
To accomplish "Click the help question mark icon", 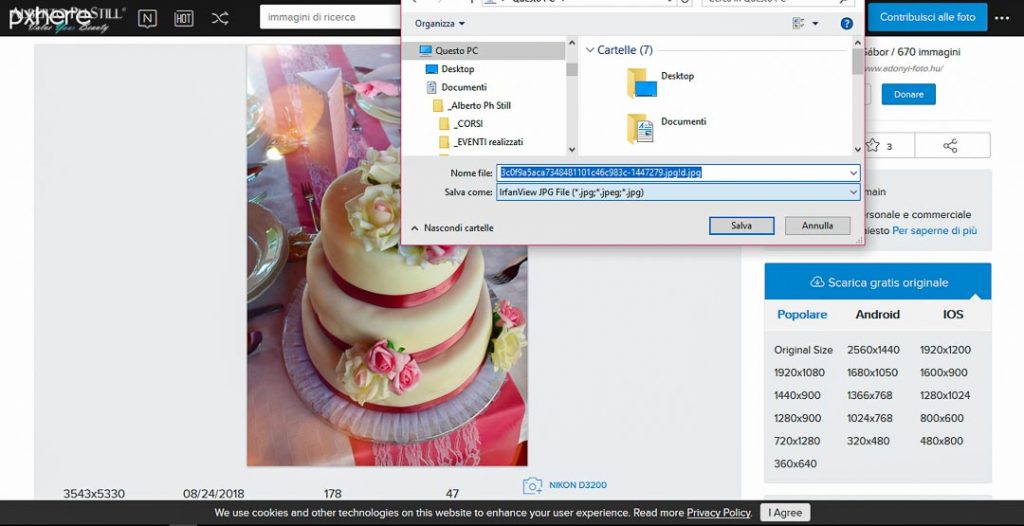I will click(846, 24).
